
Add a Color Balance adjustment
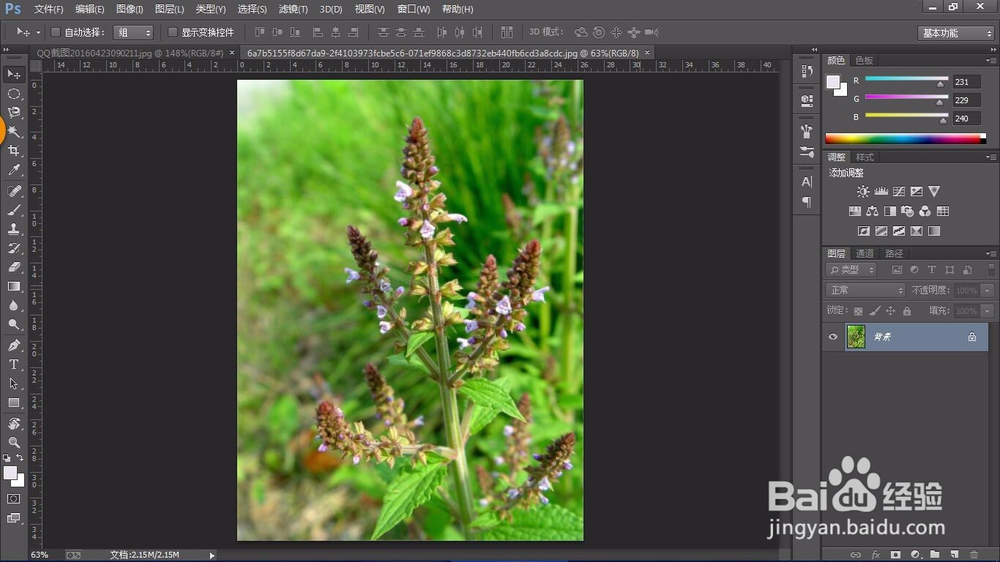pyautogui.click(x=872, y=211)
